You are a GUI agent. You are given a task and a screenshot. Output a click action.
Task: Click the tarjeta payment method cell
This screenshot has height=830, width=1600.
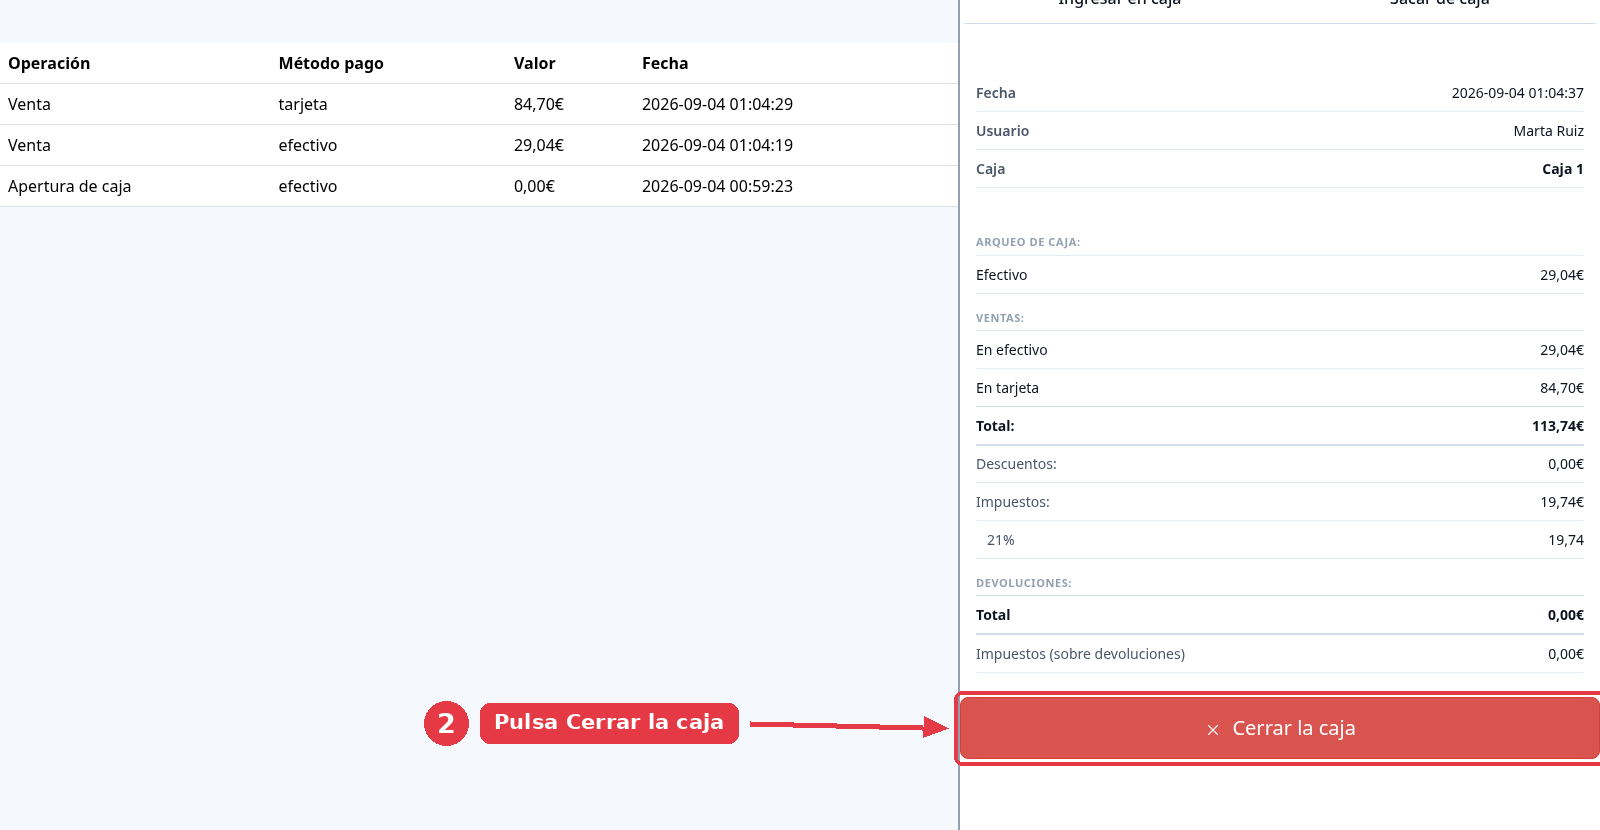coord(303,104)
